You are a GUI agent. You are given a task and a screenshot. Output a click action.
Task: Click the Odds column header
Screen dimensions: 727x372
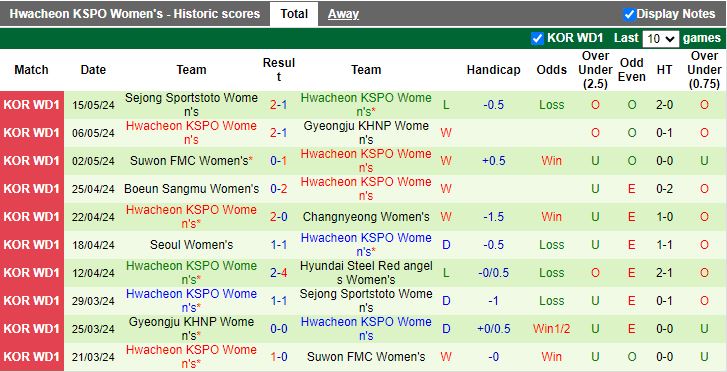[x=552, y=70]
